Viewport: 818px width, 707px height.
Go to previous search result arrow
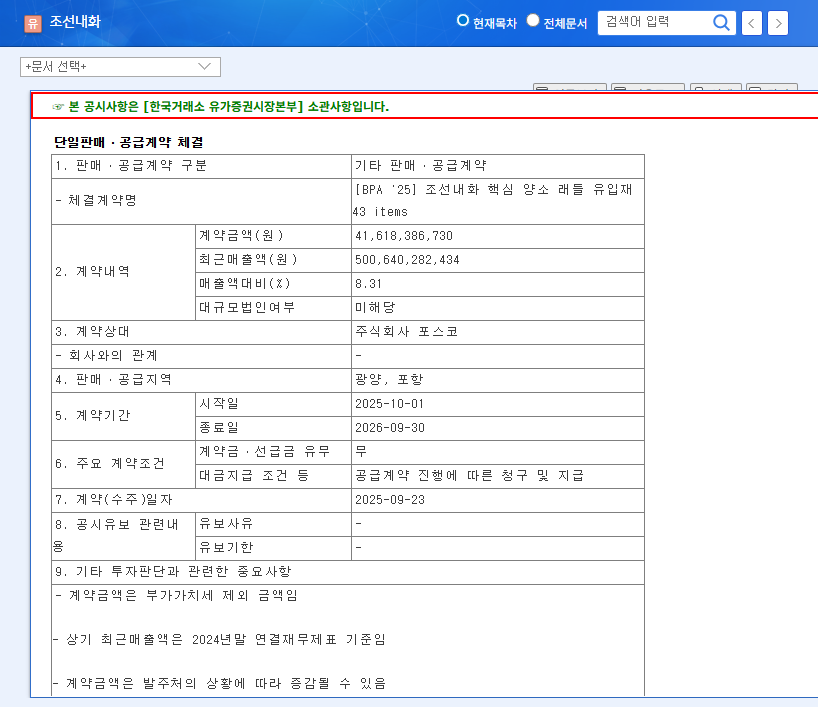tap(752, 23)
